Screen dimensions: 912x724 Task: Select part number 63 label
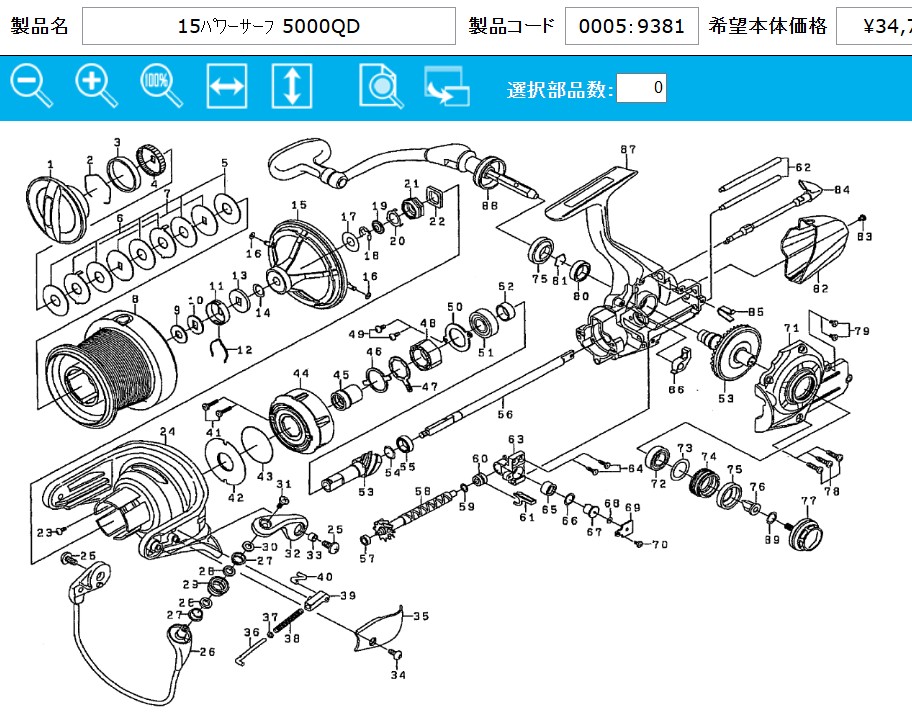(516, 439)
